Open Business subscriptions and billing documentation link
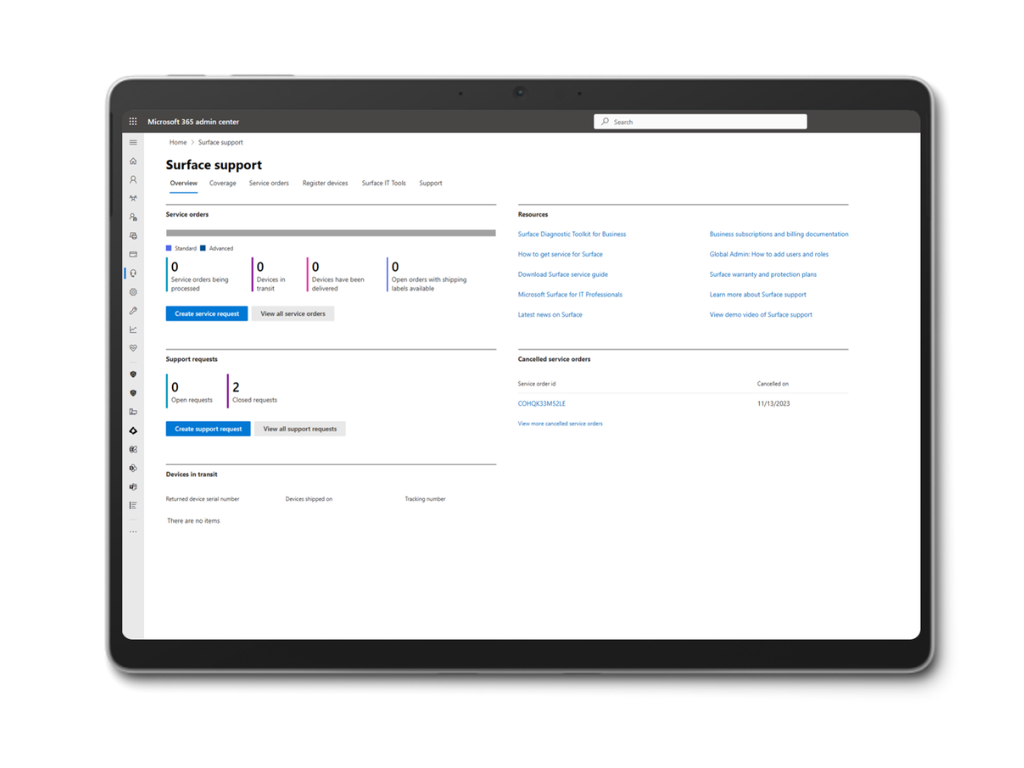This screenshot has height=768, width=1024. point(779,234)
